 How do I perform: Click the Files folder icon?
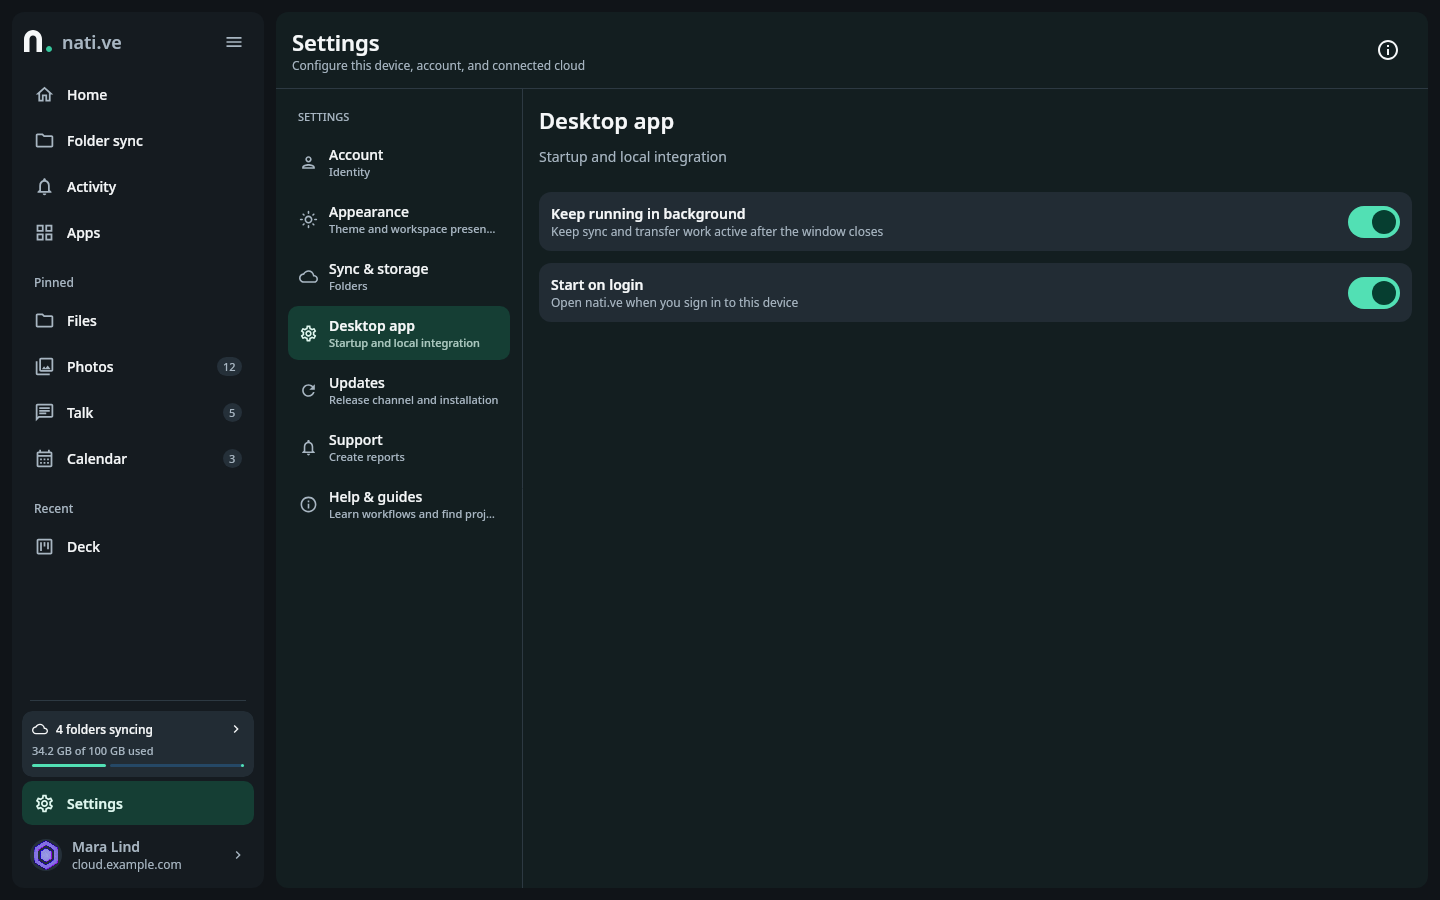pyautogui.click(x=44, y=321)
